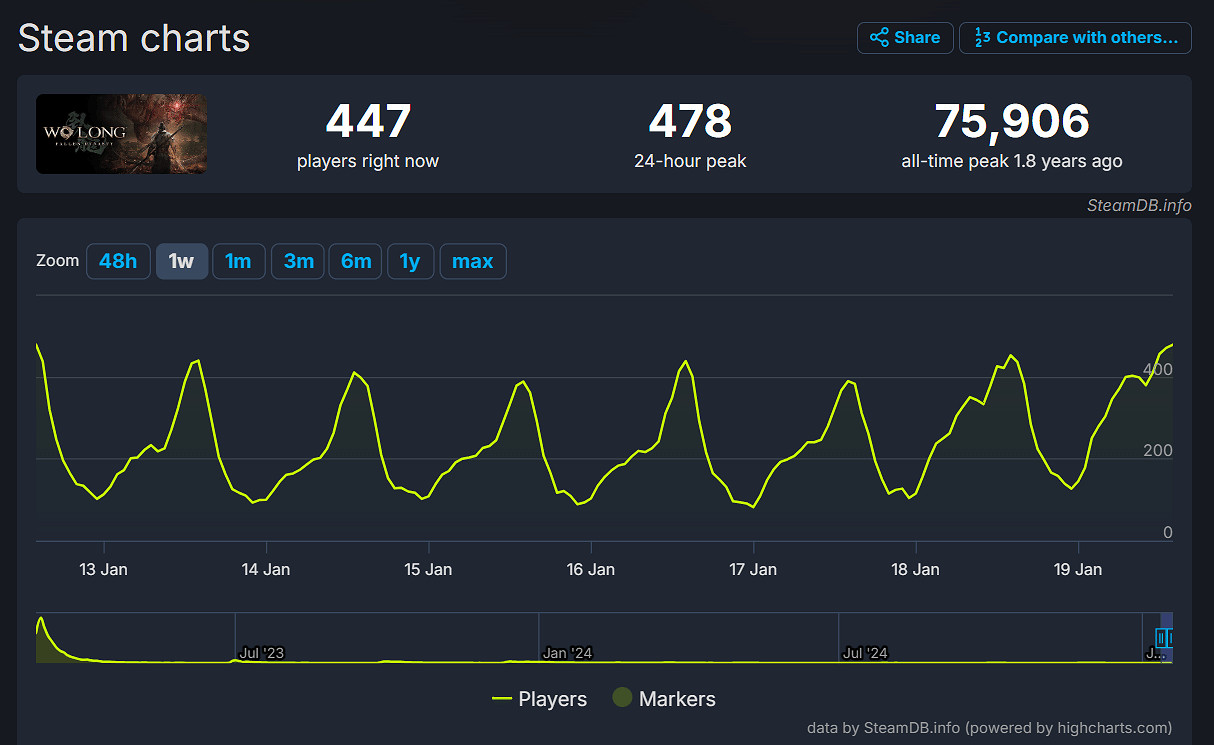
Task: Click the share icon in the Share button
Action: point(879,38)
